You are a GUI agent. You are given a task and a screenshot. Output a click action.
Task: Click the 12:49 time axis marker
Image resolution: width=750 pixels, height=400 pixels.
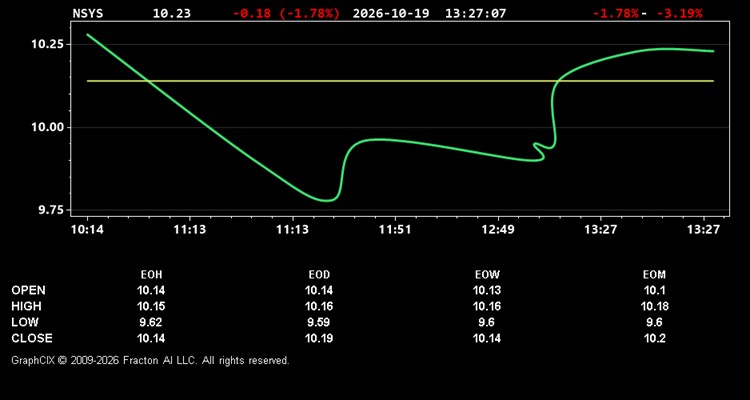[497, 230]
